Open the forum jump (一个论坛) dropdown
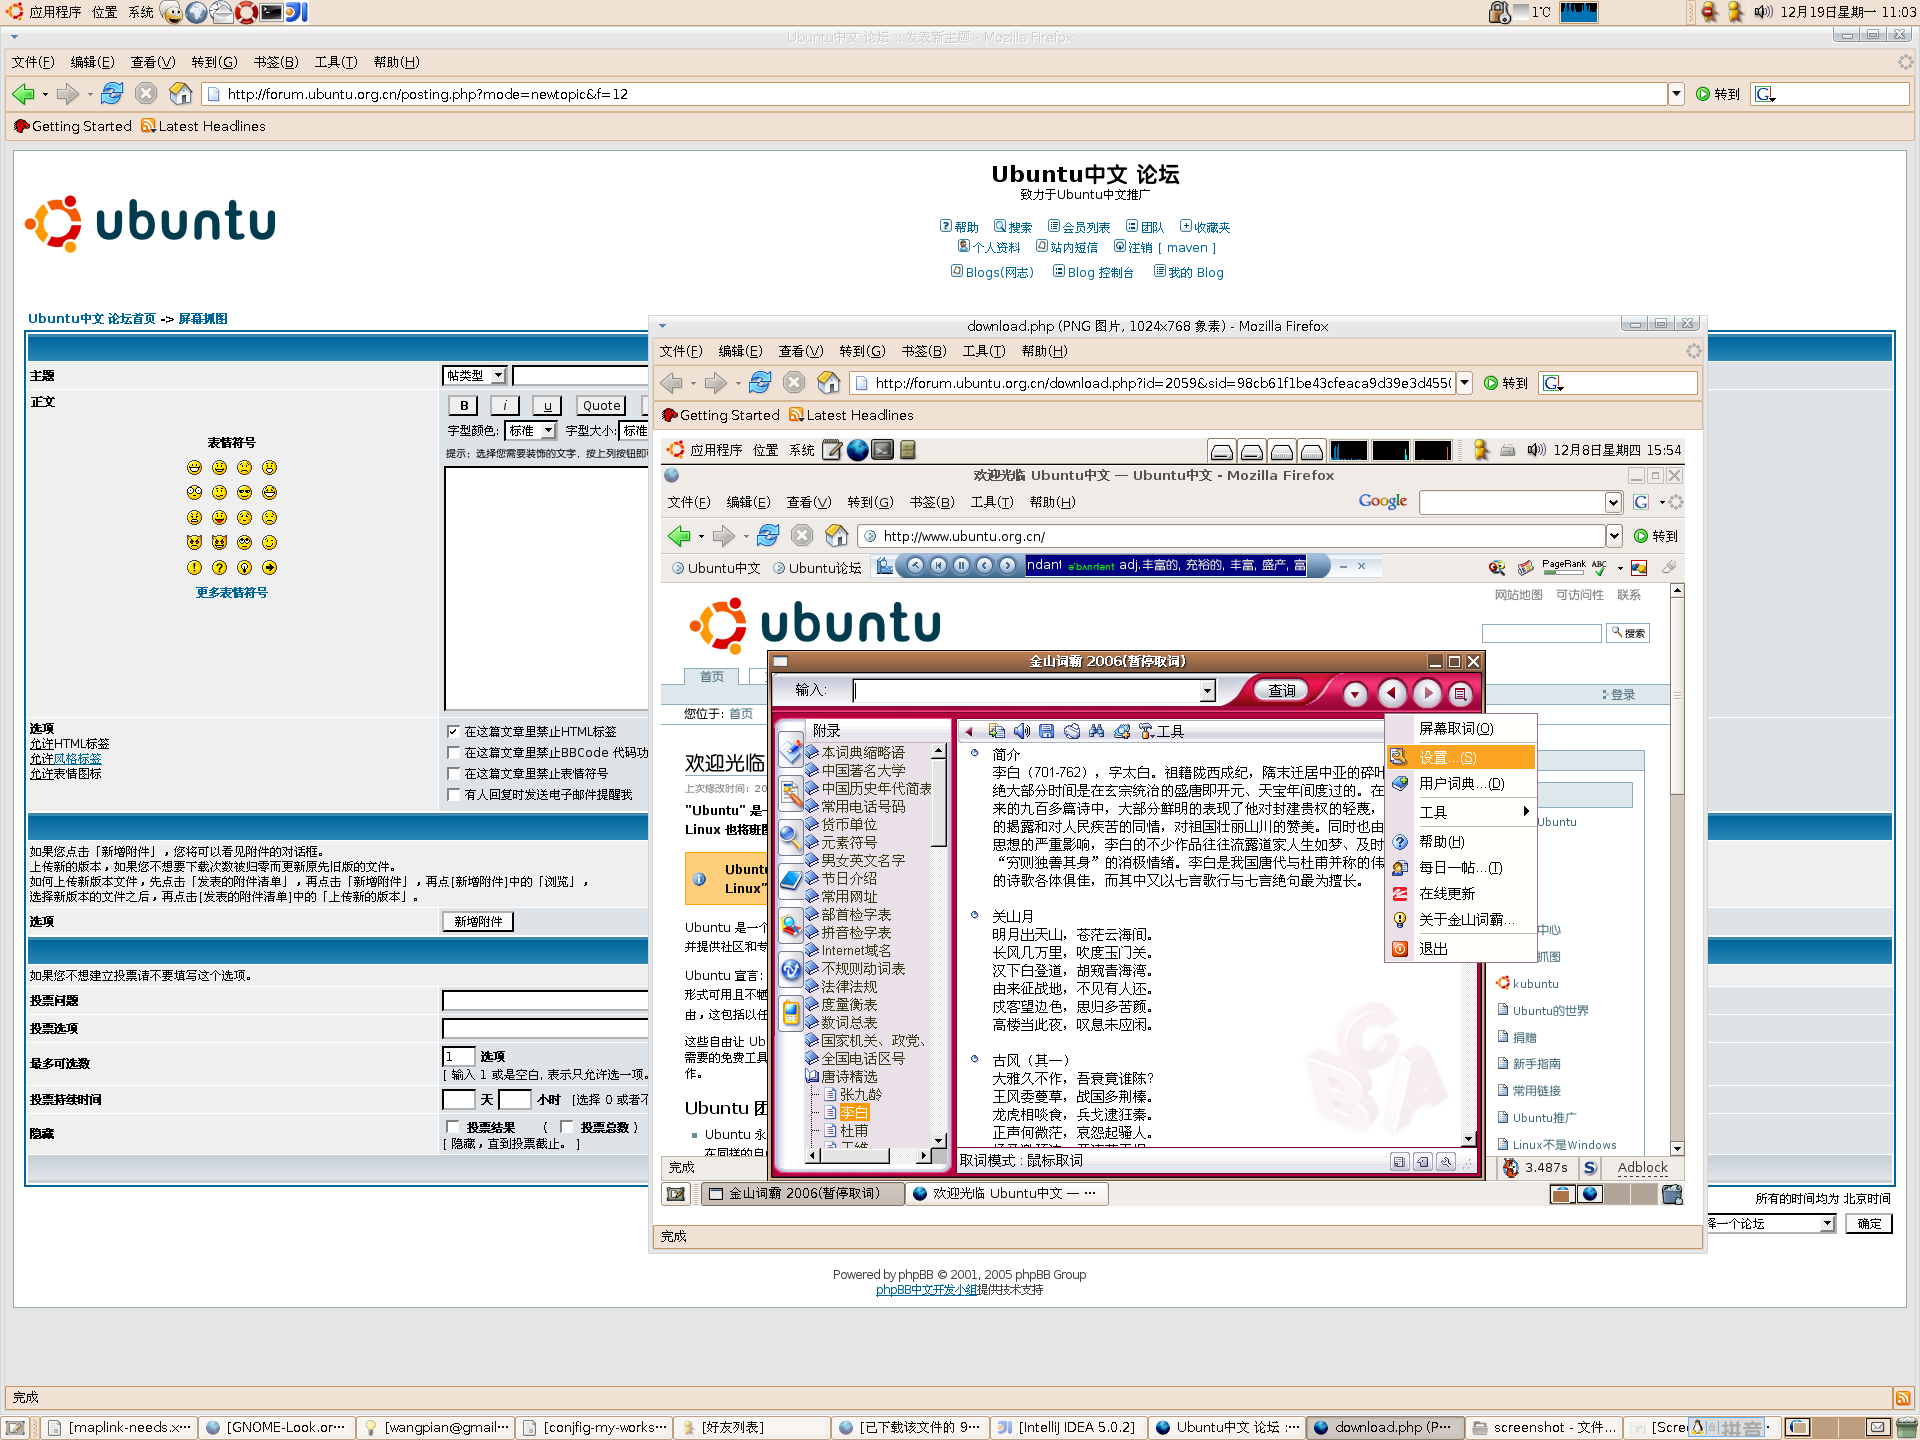Screen dimensions: 1920x1440 tap(1771, 1224)
